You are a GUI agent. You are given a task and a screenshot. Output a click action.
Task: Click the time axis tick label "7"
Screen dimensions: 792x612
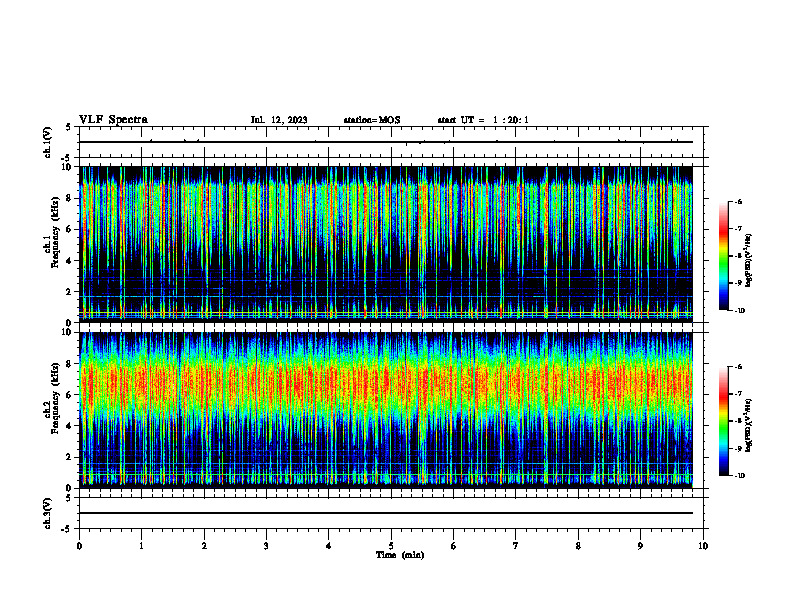(516, 546)
